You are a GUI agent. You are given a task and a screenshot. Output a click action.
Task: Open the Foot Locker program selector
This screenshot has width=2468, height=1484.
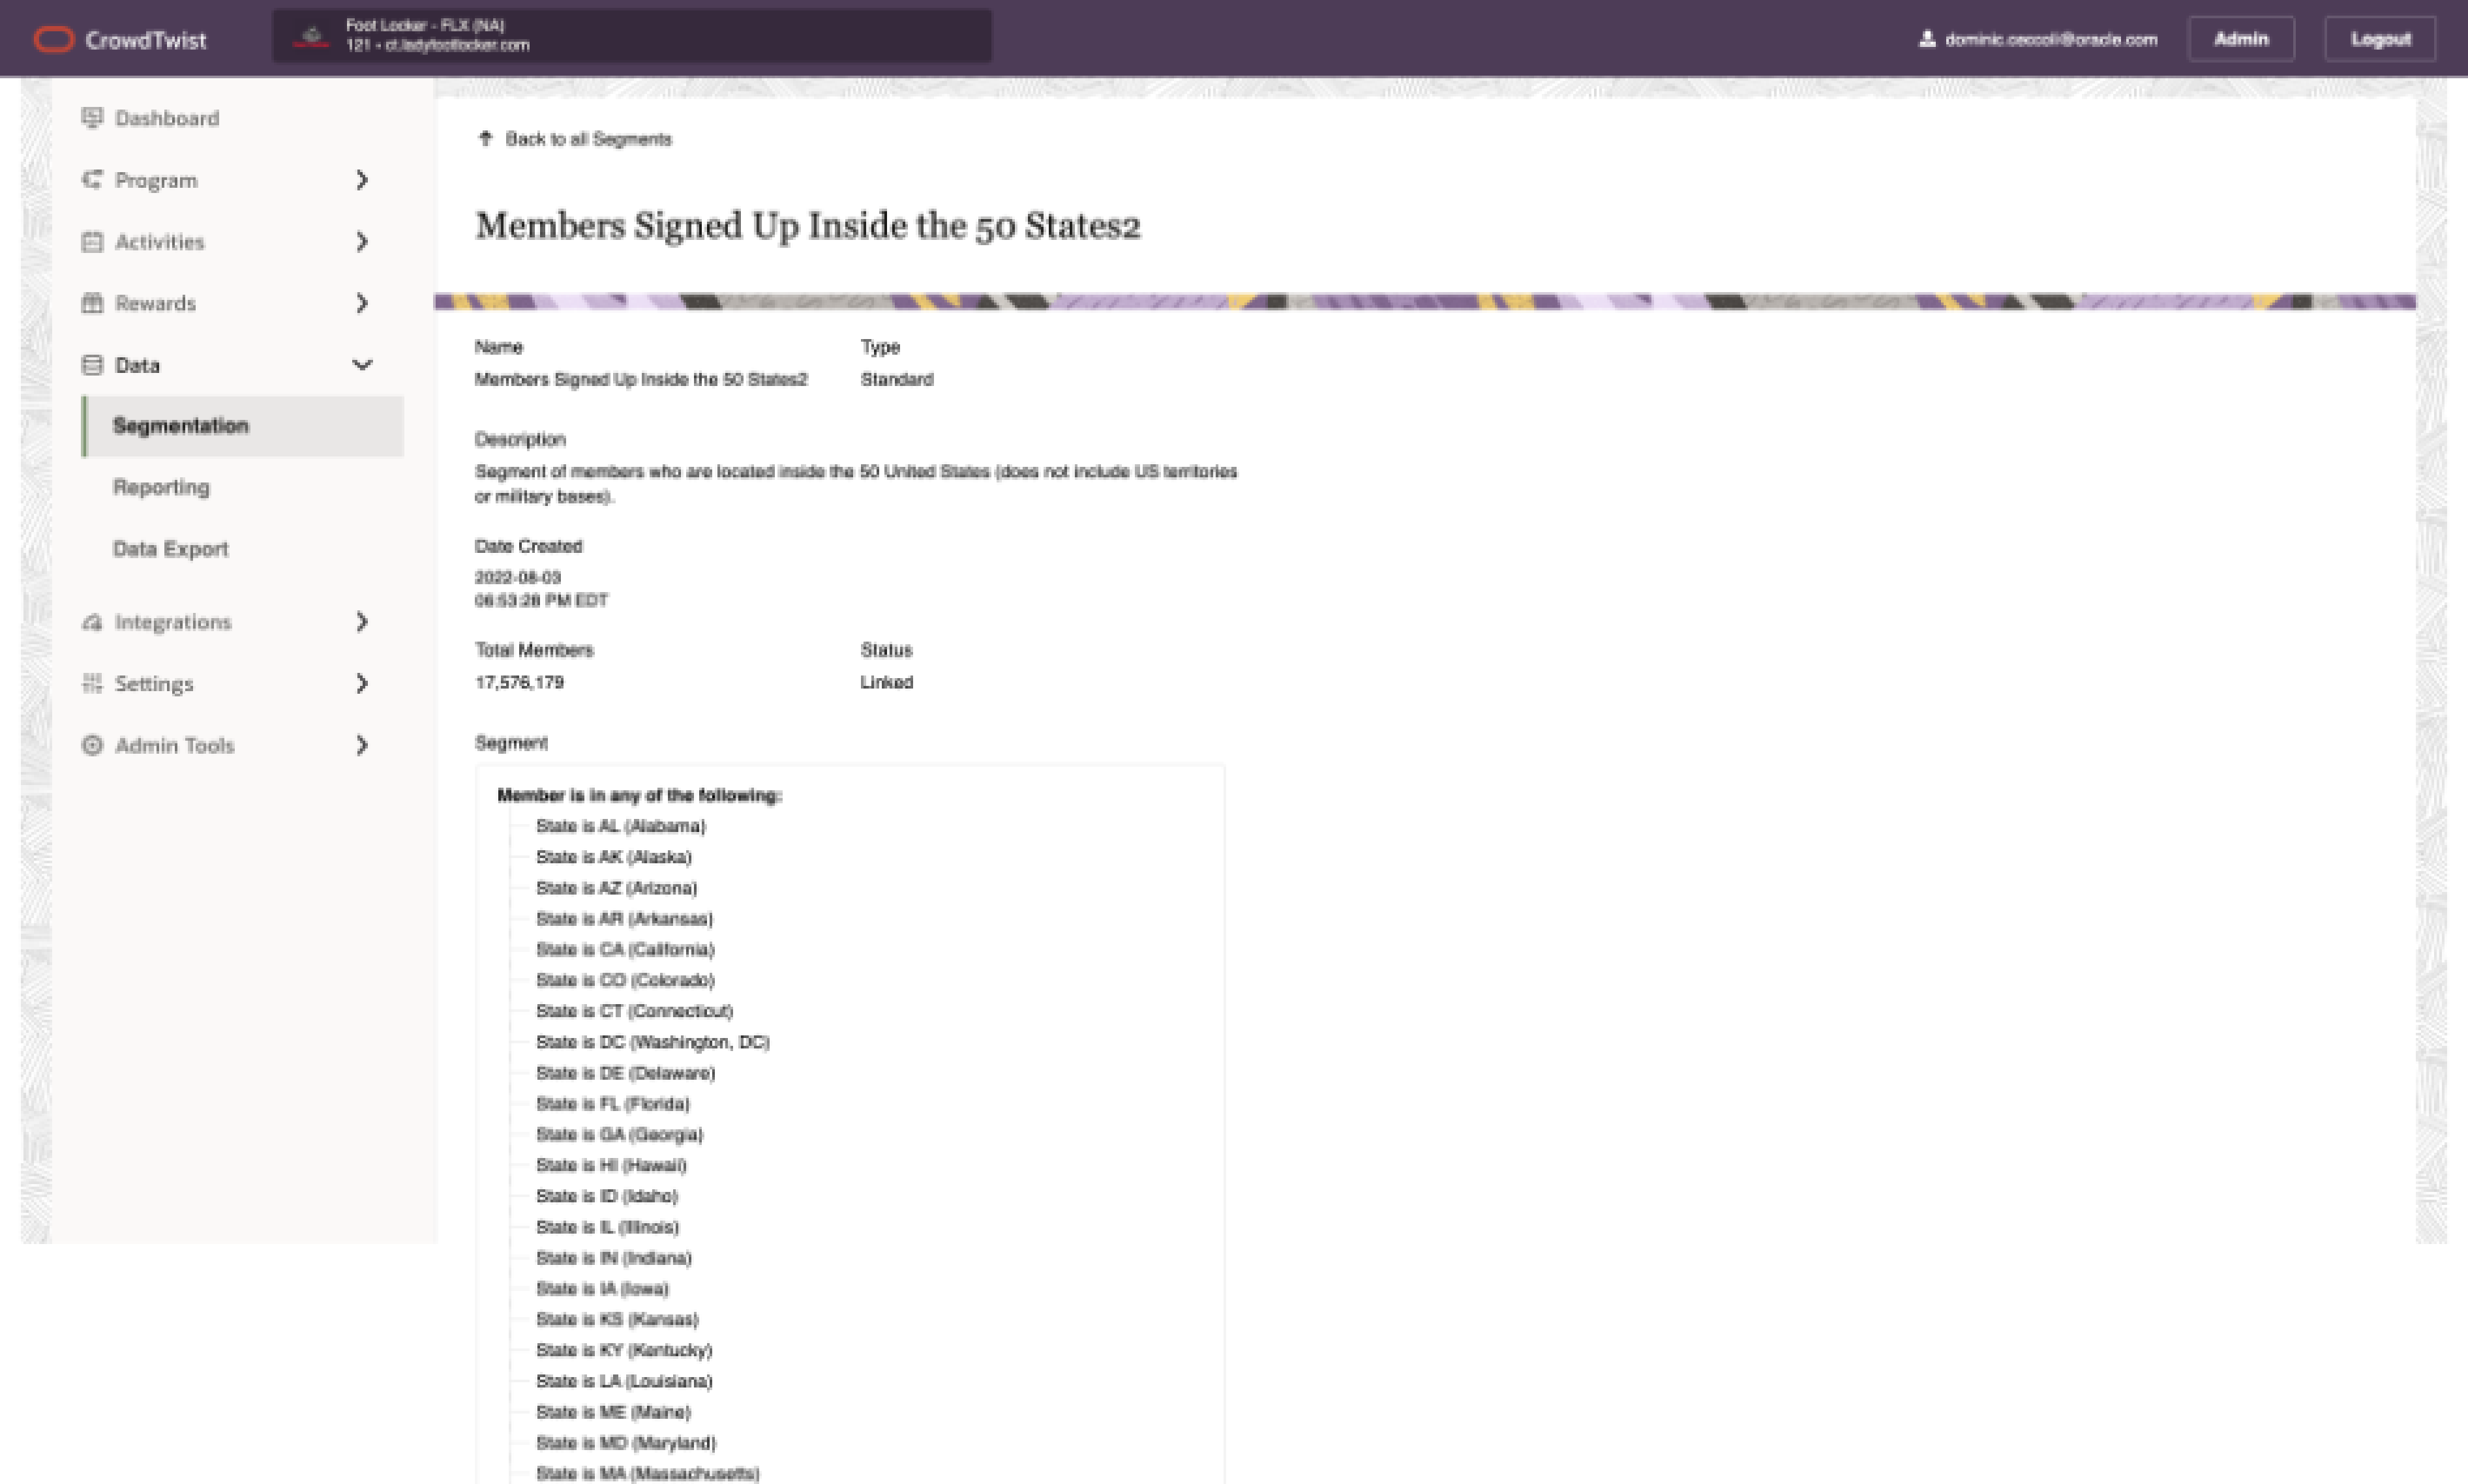632,36
